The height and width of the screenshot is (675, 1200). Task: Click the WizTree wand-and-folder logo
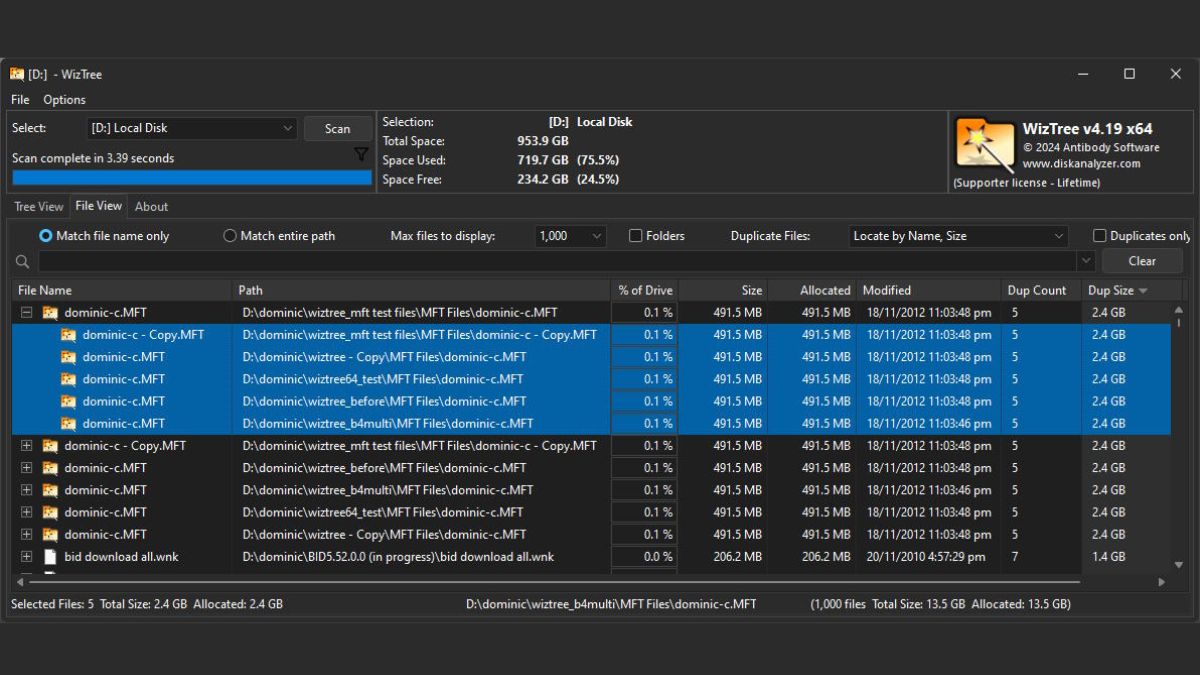[985, 143]
